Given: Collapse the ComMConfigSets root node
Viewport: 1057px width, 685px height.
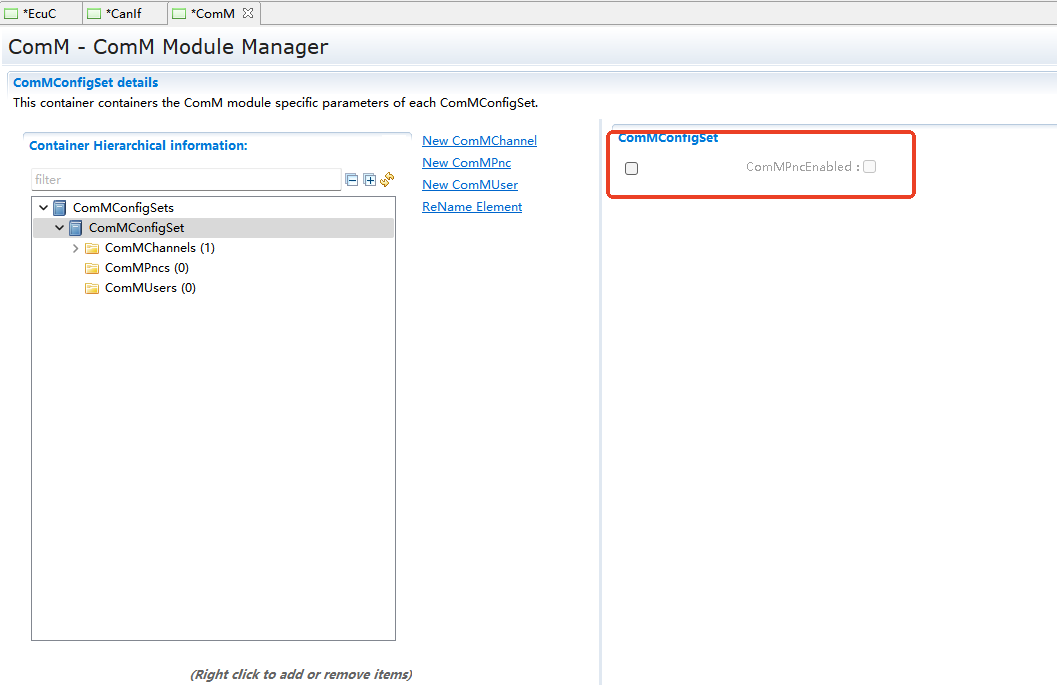Looking at the screenshot, I should (x=43, y=208).
